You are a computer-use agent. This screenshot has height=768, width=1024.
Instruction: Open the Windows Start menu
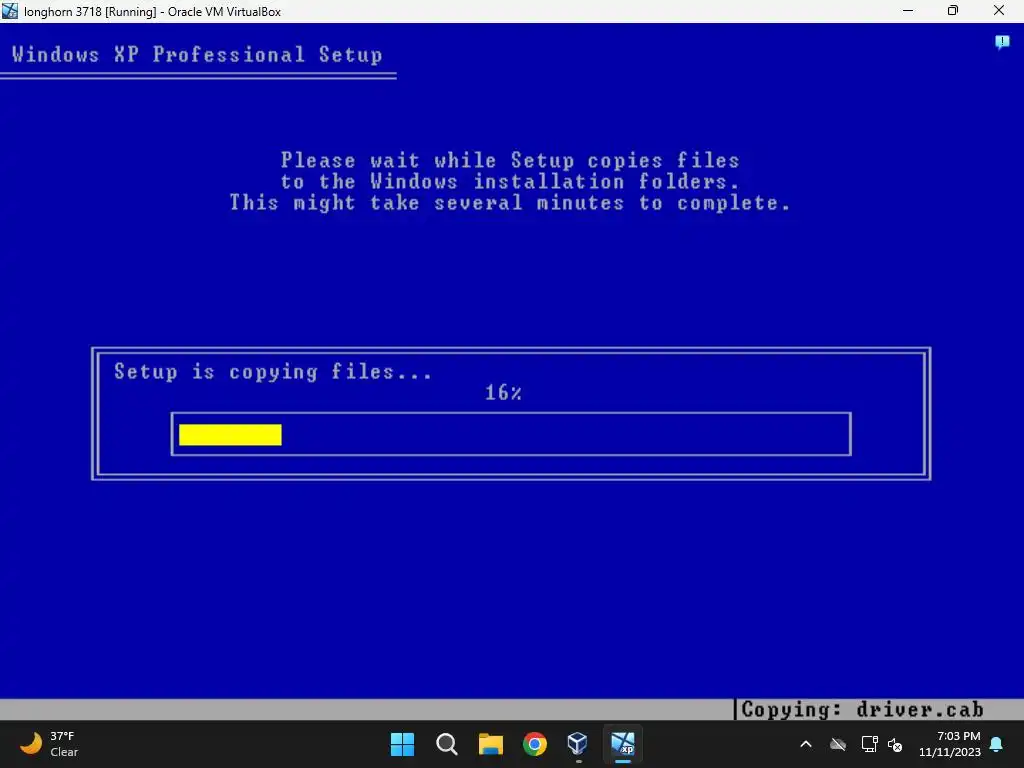tap(402, 744)
